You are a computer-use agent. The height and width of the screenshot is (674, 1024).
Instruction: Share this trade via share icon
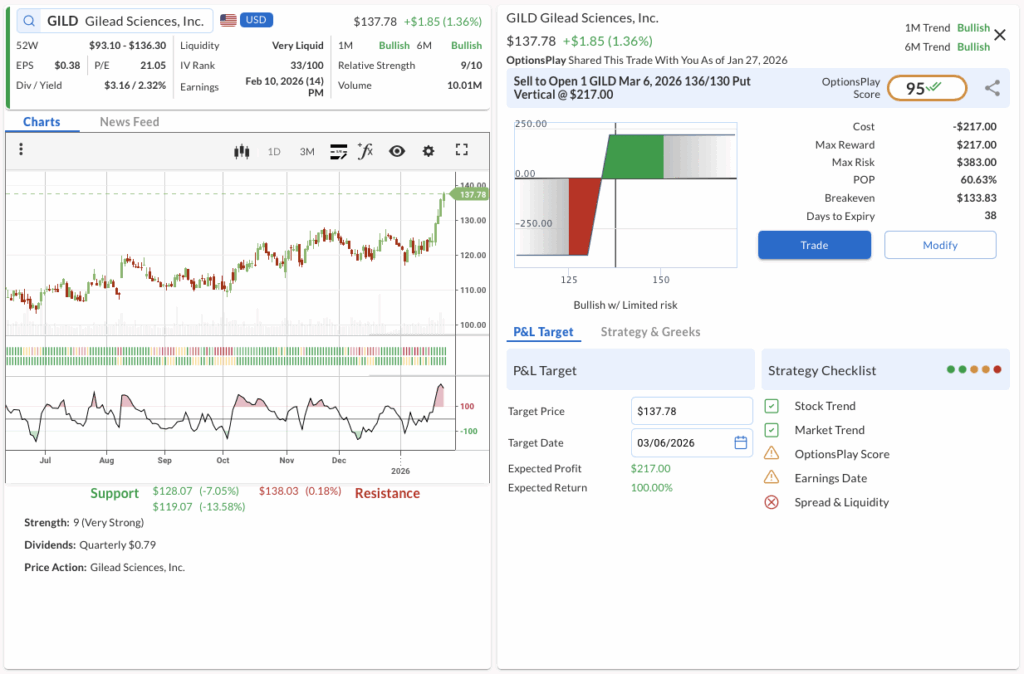pyautogui.click(x=992, y=88)
